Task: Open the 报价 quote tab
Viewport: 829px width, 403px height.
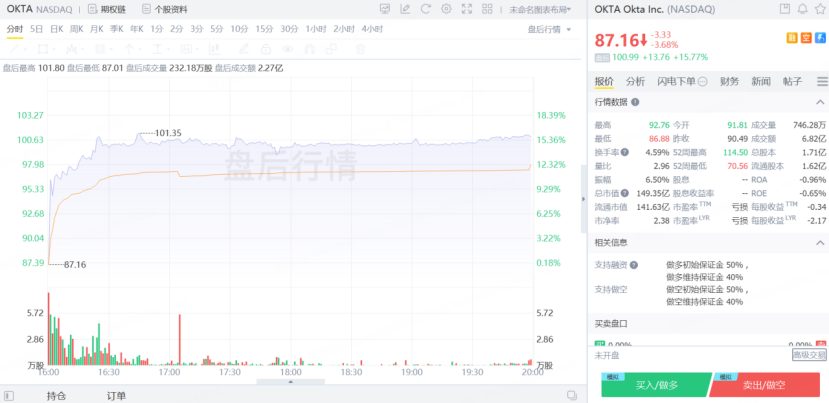Action: click(x=604, y=81)
